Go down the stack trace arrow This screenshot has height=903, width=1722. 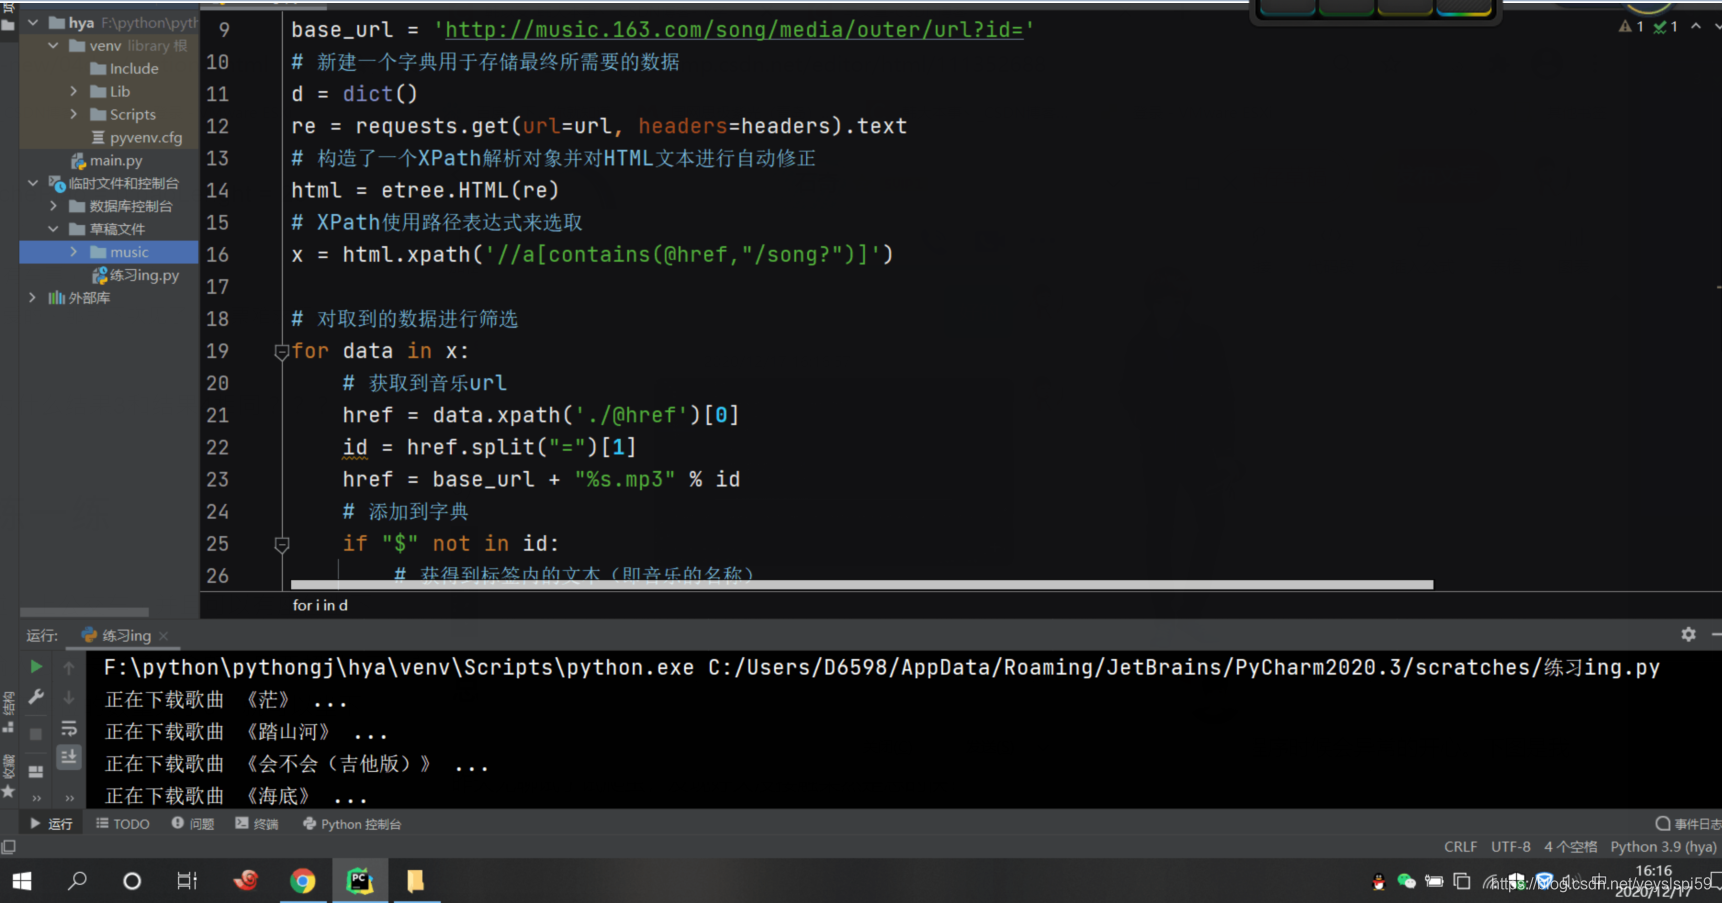point(69,698)
